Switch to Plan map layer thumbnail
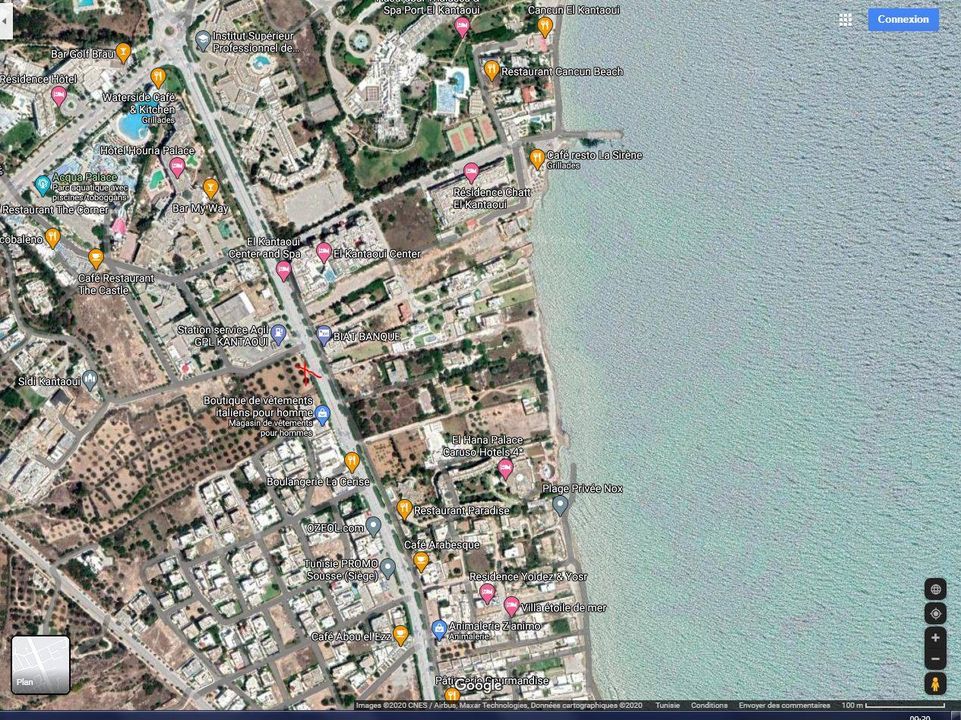This screenshot has width=961, height=720. [x=40, y=665]
